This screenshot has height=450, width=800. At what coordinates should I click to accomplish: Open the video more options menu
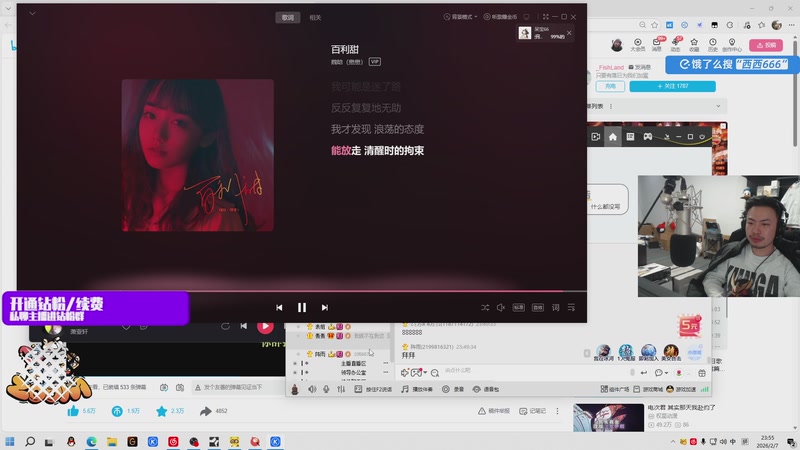pos(557,411)
